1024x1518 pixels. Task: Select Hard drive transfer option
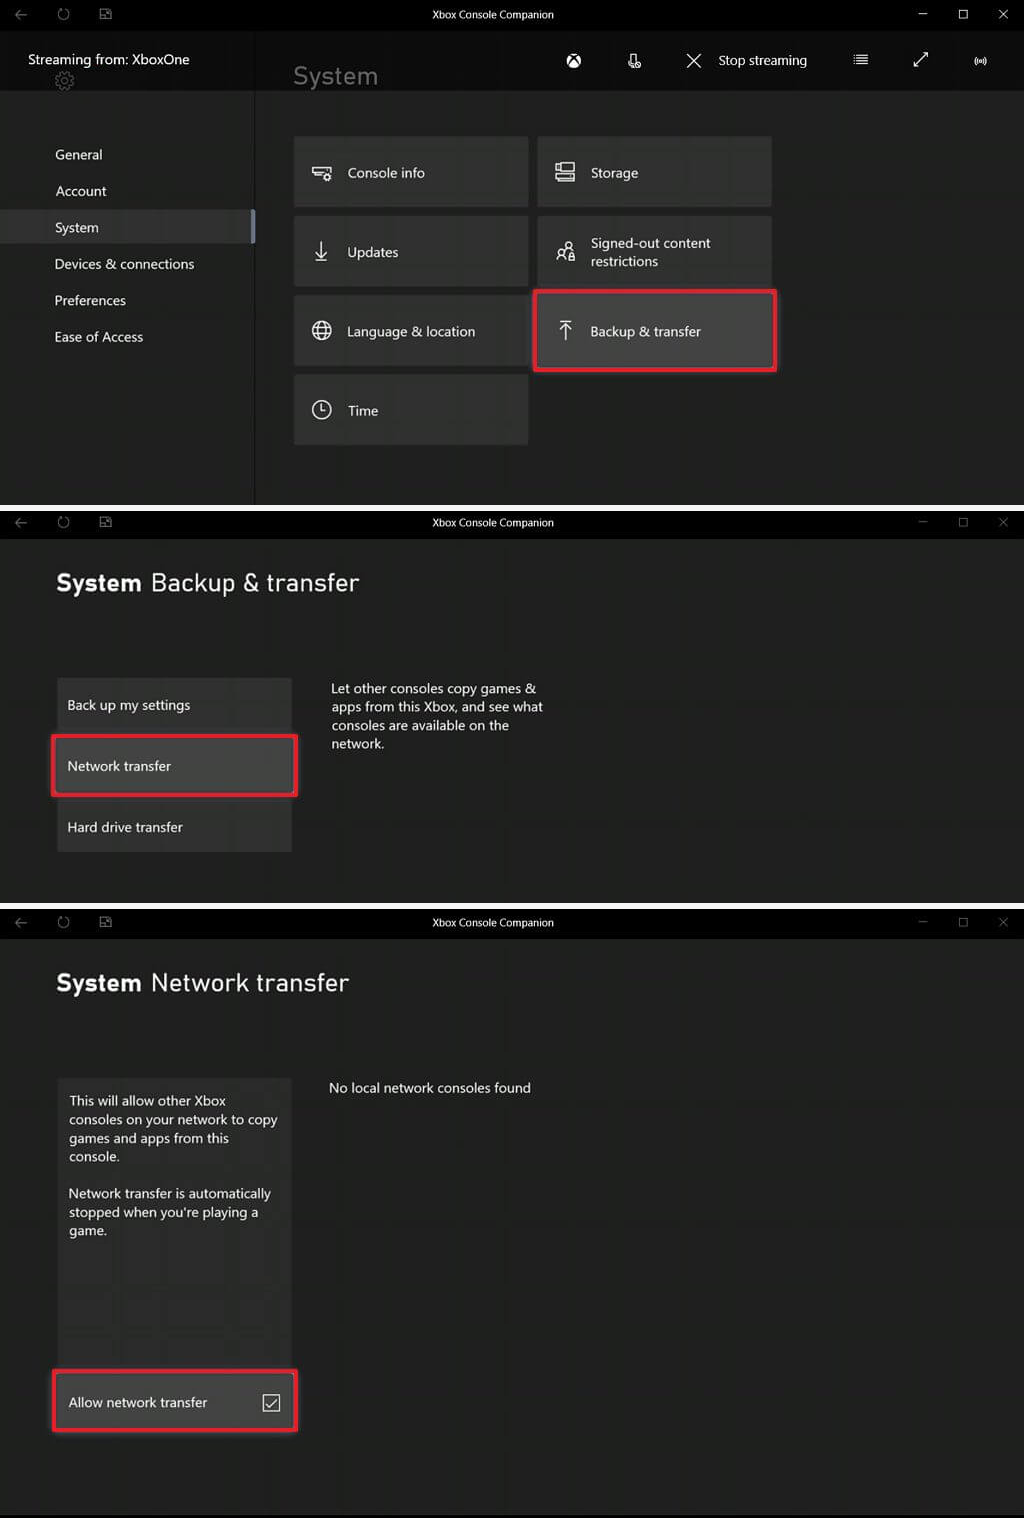174,827
